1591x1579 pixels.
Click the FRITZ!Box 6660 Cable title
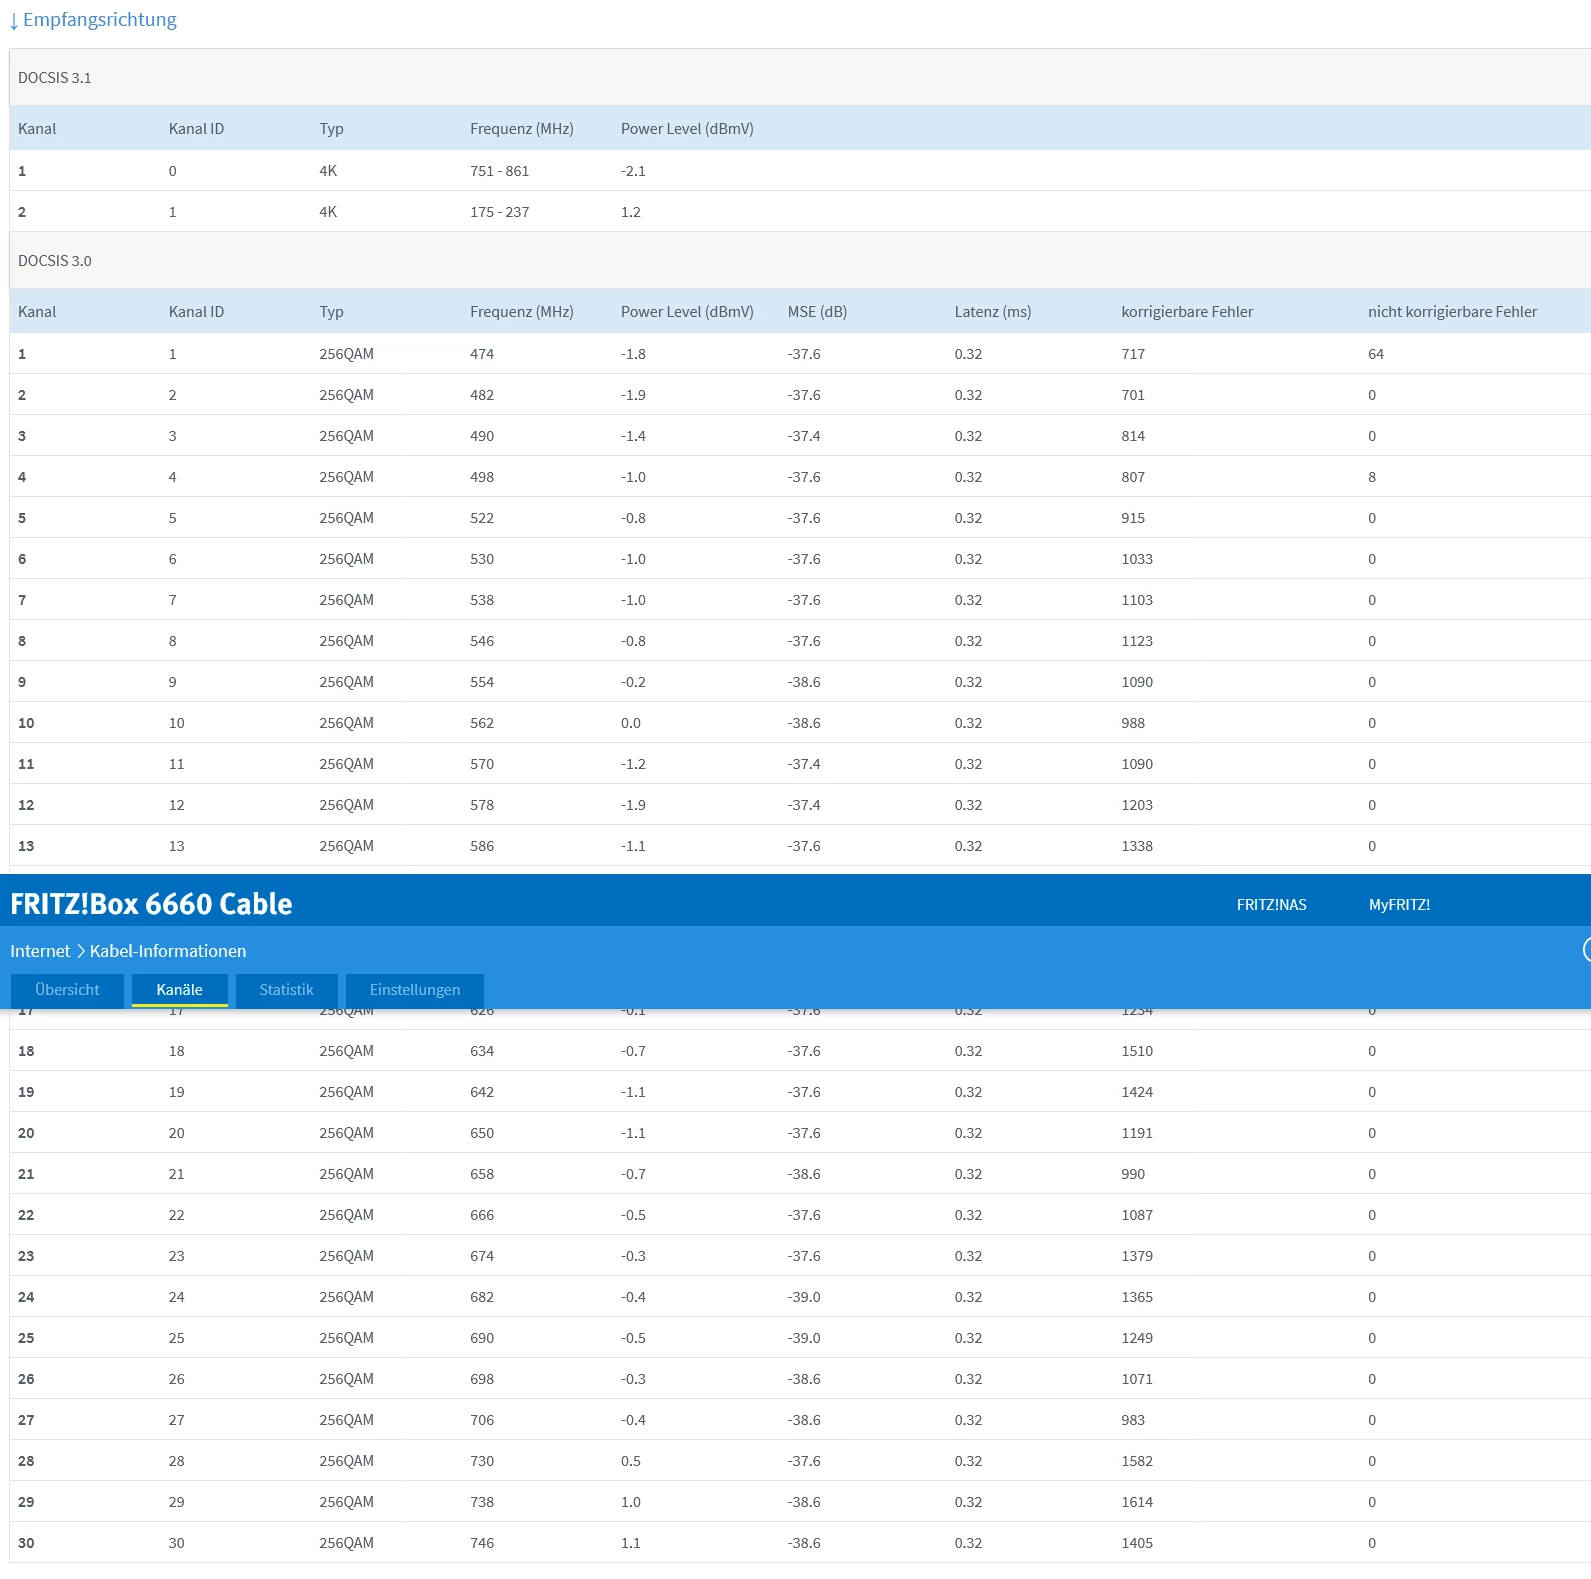pyautogui.click(x=151, y=904)
